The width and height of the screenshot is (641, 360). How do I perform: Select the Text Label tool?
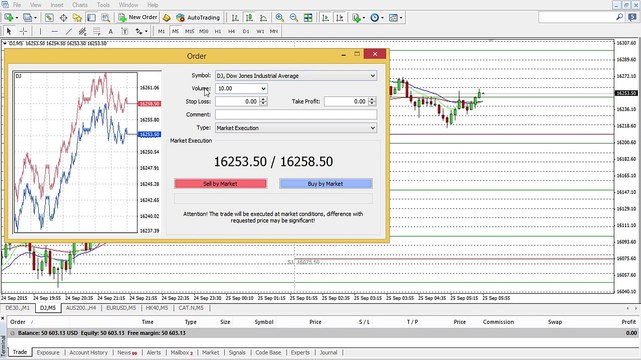point(125,31)
